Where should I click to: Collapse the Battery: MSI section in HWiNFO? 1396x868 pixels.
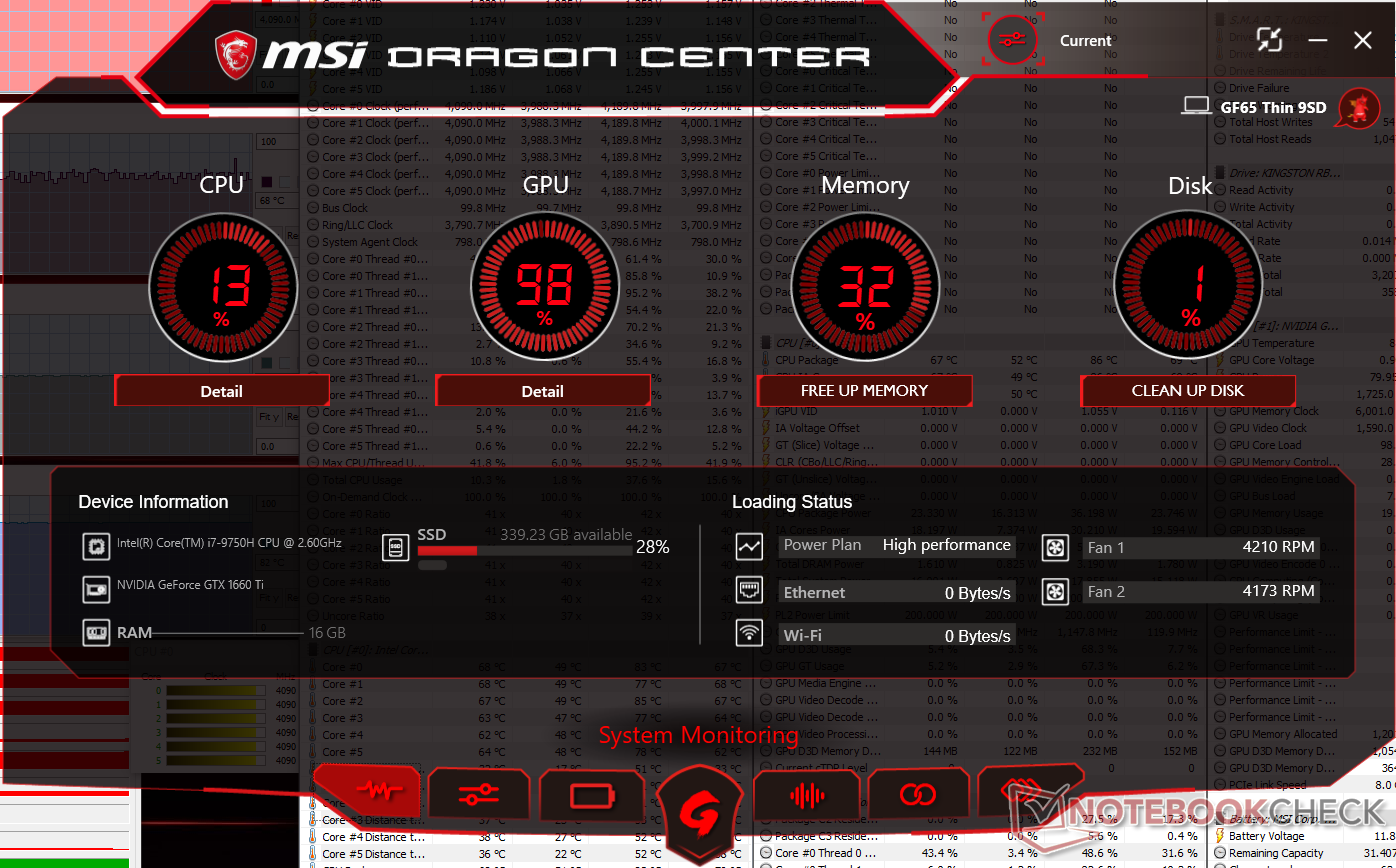click(1220, 819)
